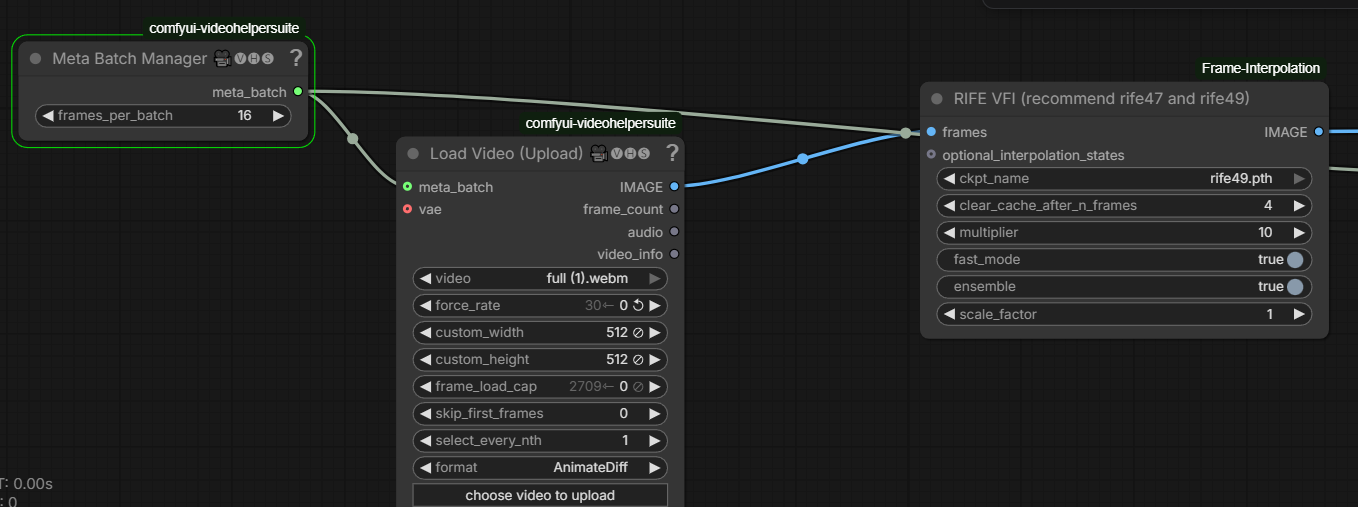1358x507 pixels.
Task: Decrease multiplier with left arrow
Action: [x=947, y=233]
